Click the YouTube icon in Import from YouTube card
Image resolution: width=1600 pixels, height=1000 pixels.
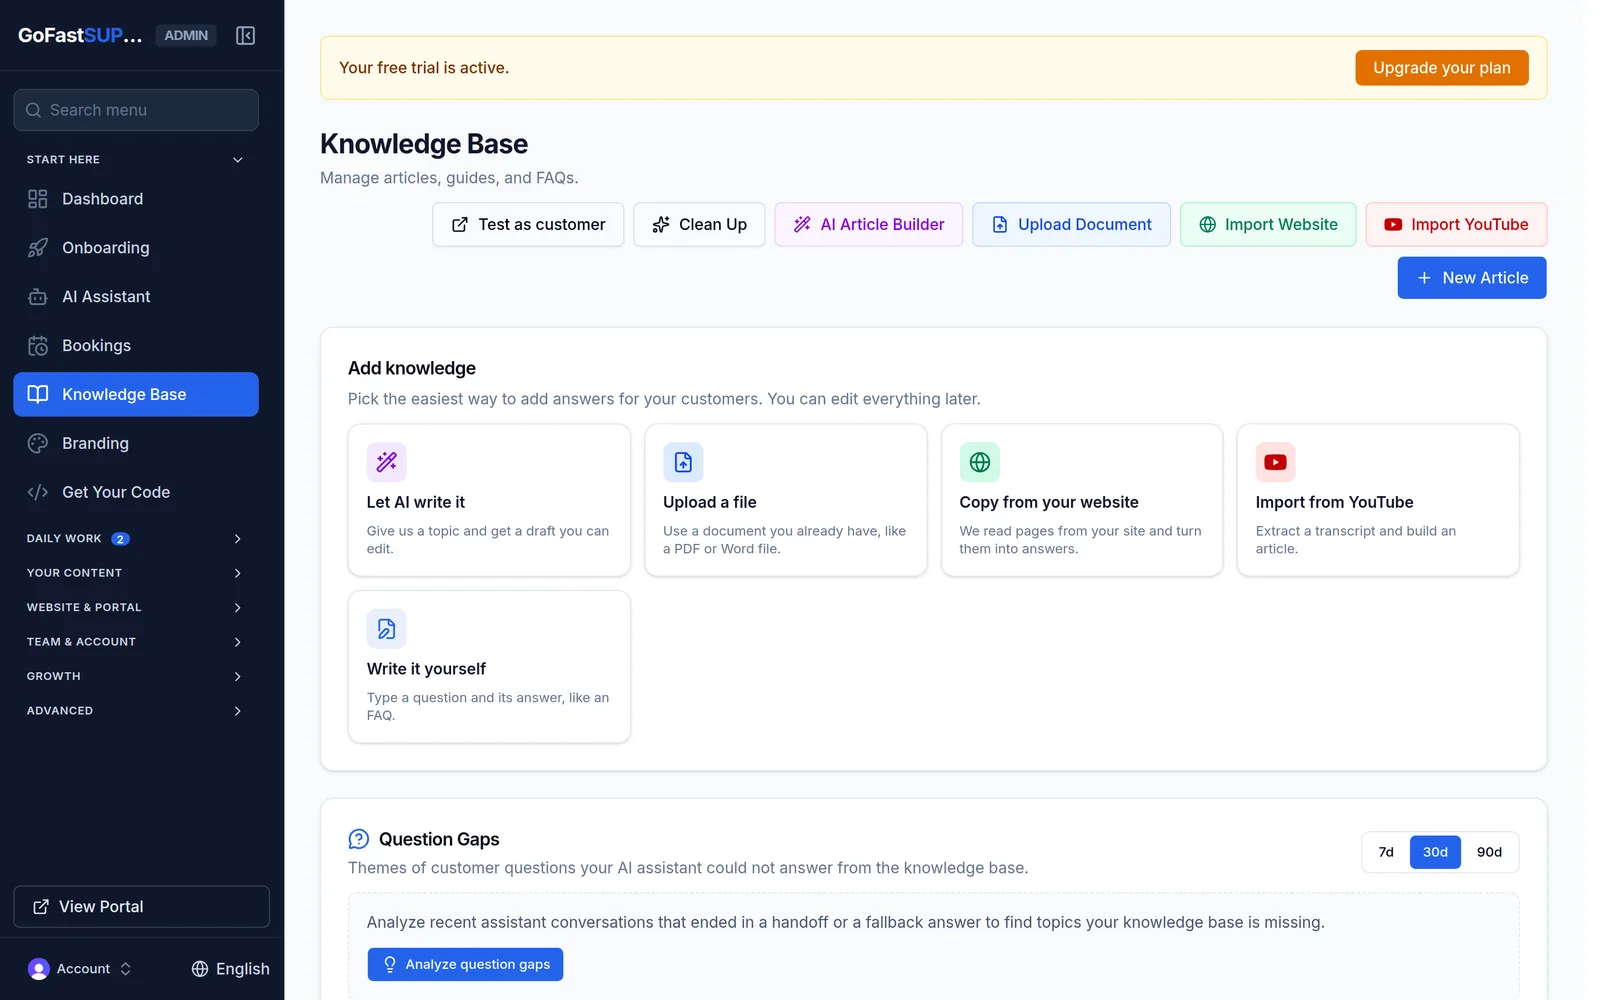(x=1275, y=462)
